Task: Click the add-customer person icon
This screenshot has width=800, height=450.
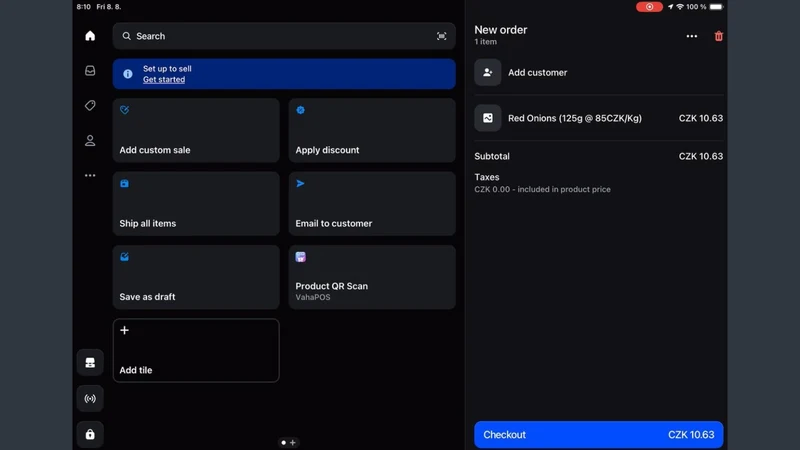Action: 488,72
